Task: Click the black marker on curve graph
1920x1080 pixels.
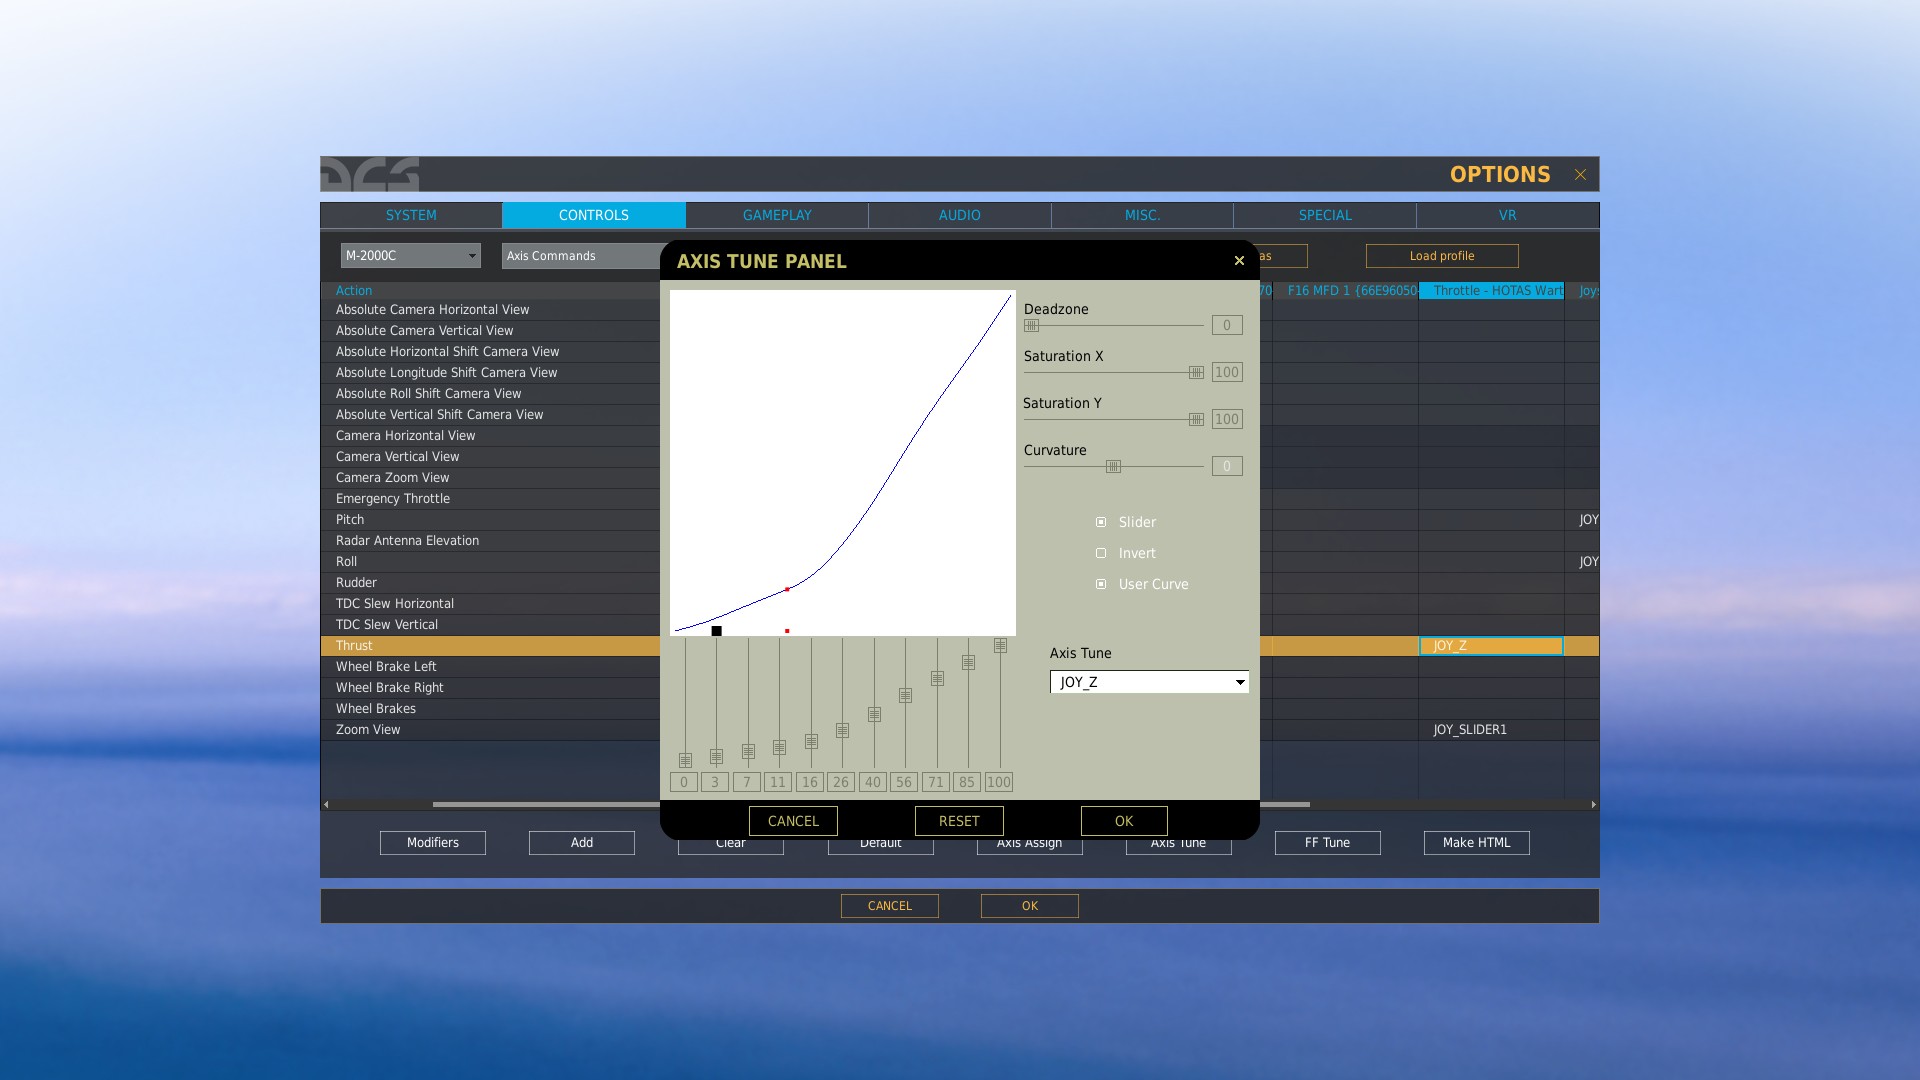Action: [x=716, y=631]
